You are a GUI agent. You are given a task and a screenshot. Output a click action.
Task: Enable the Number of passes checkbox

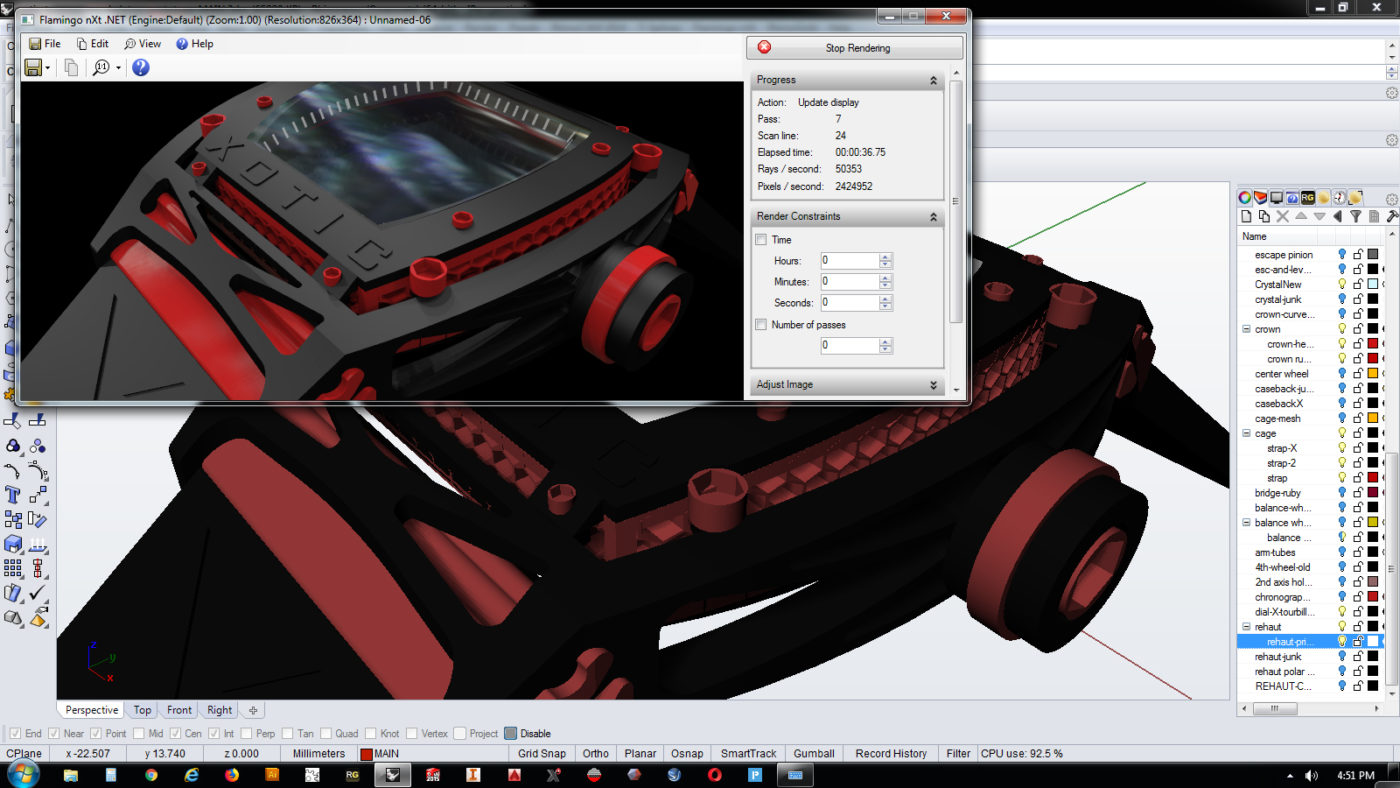pyautogui.click(x=761, y=324)
